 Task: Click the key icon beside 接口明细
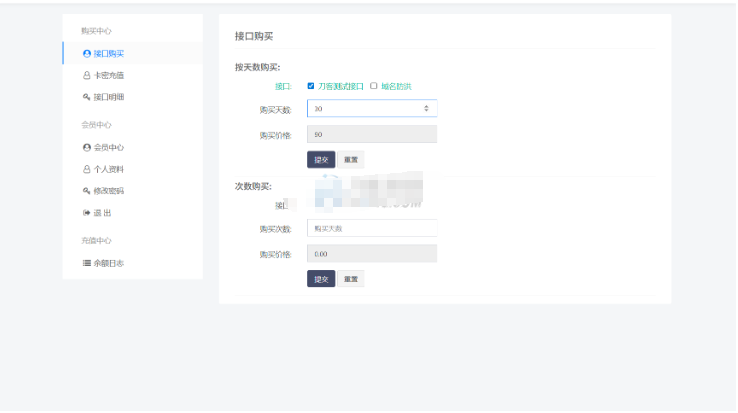point(87,97)
